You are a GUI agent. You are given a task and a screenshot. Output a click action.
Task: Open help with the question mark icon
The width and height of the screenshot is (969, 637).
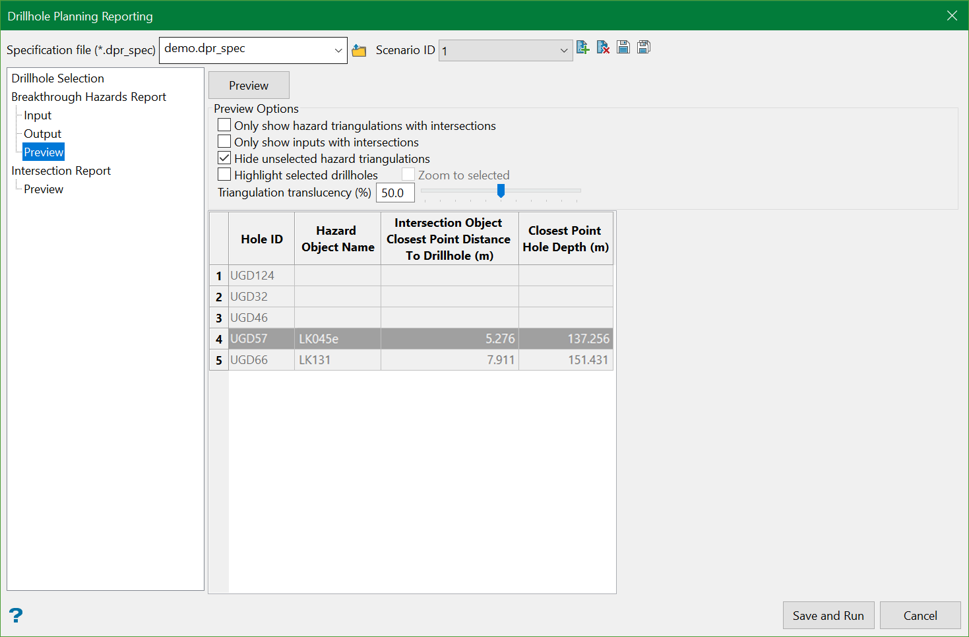[x=16, y=615]
